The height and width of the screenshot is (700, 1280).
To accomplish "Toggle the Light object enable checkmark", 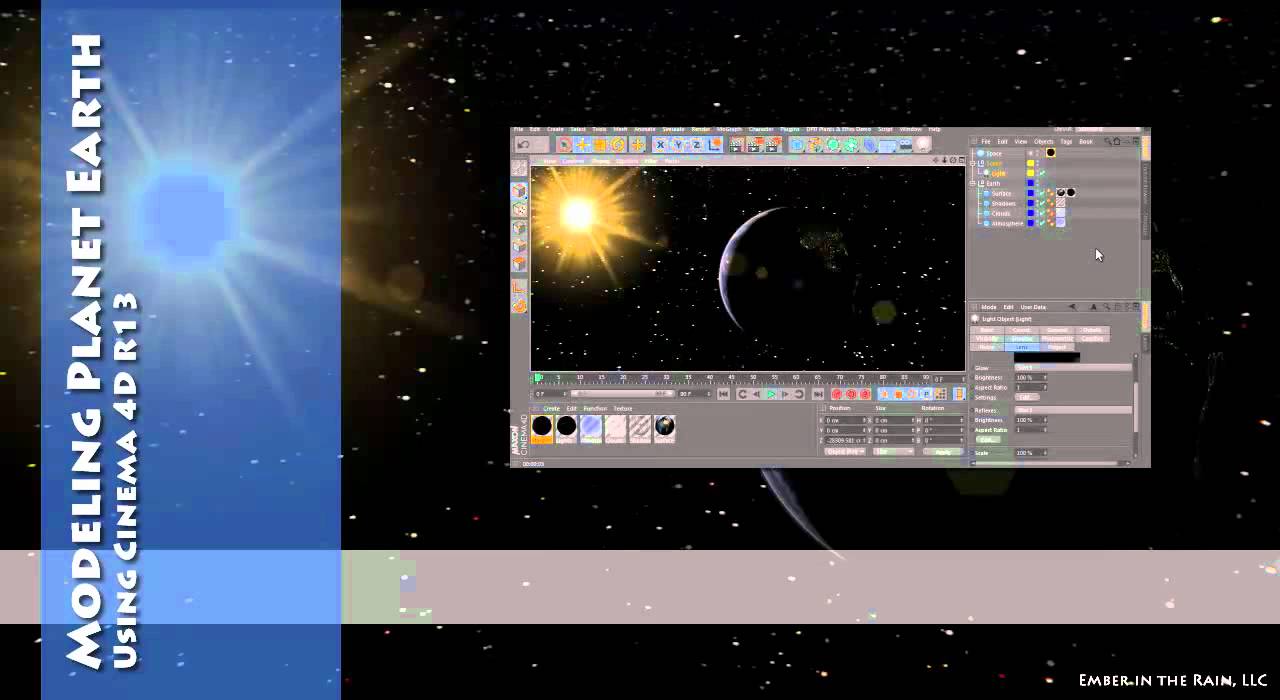I will pyautogui.click(x=1043, y=173).
